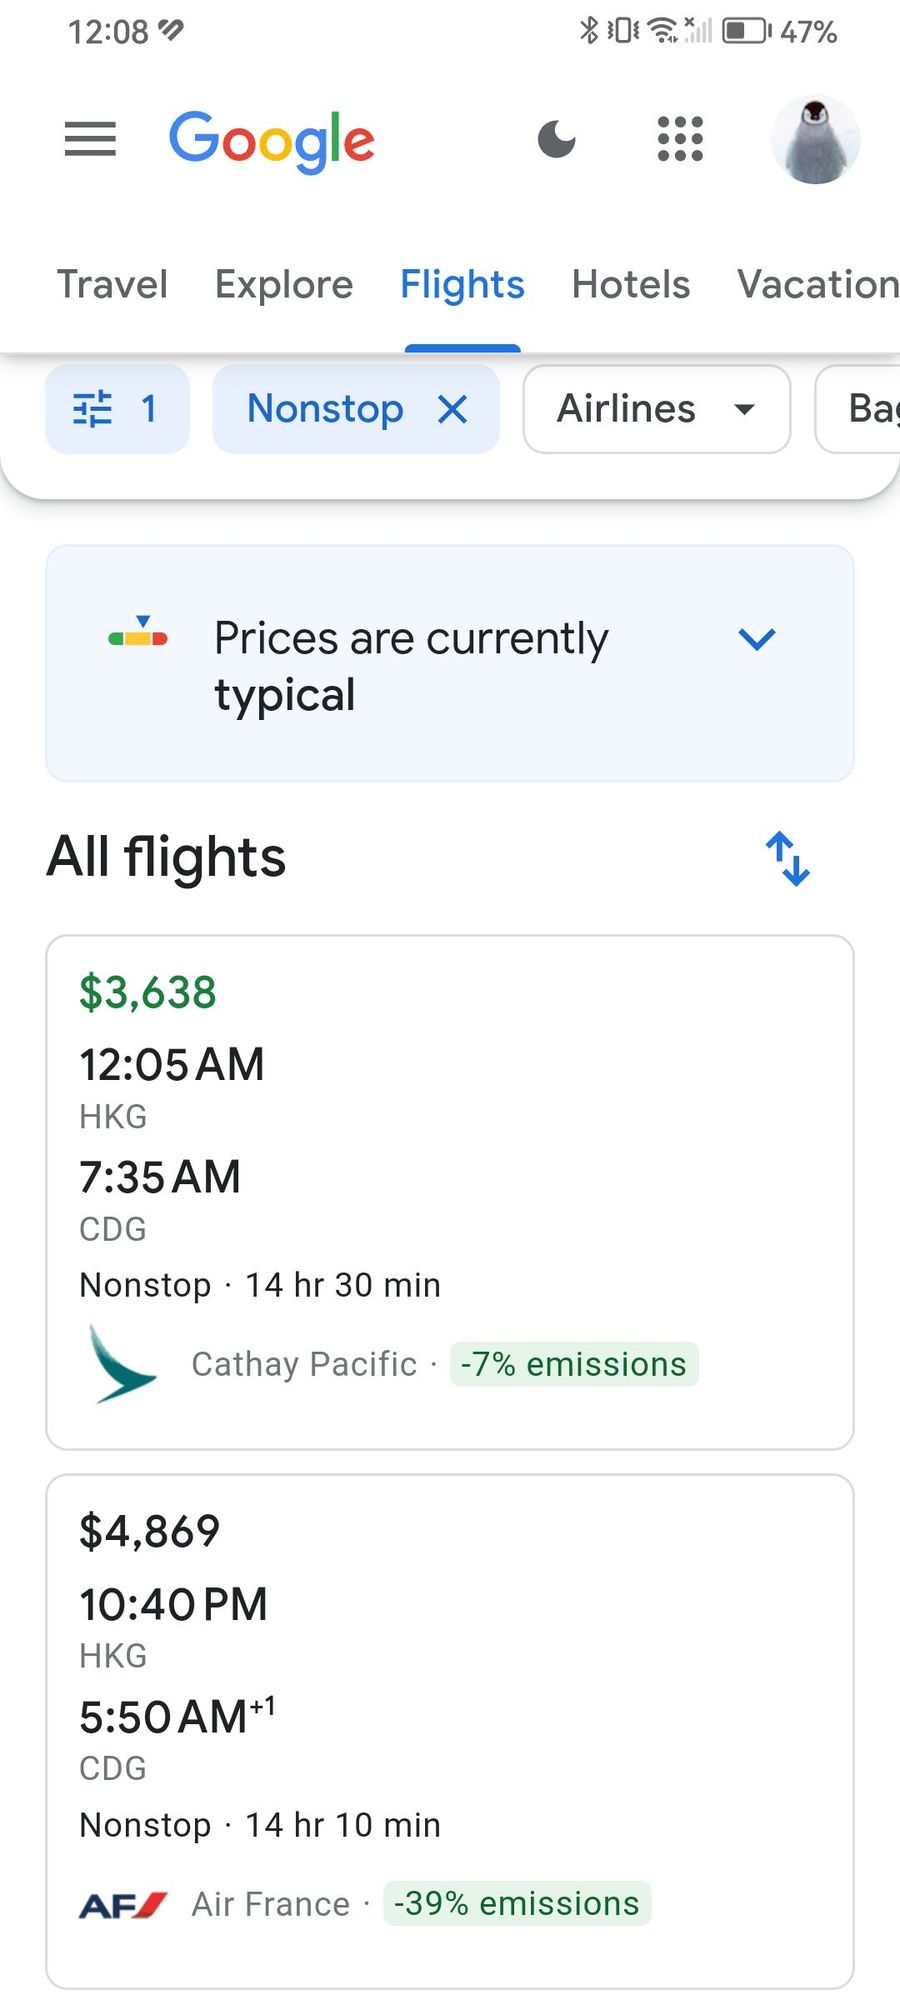Open the penguin profile avatar
900x2000 pixels.
[815, 140]
